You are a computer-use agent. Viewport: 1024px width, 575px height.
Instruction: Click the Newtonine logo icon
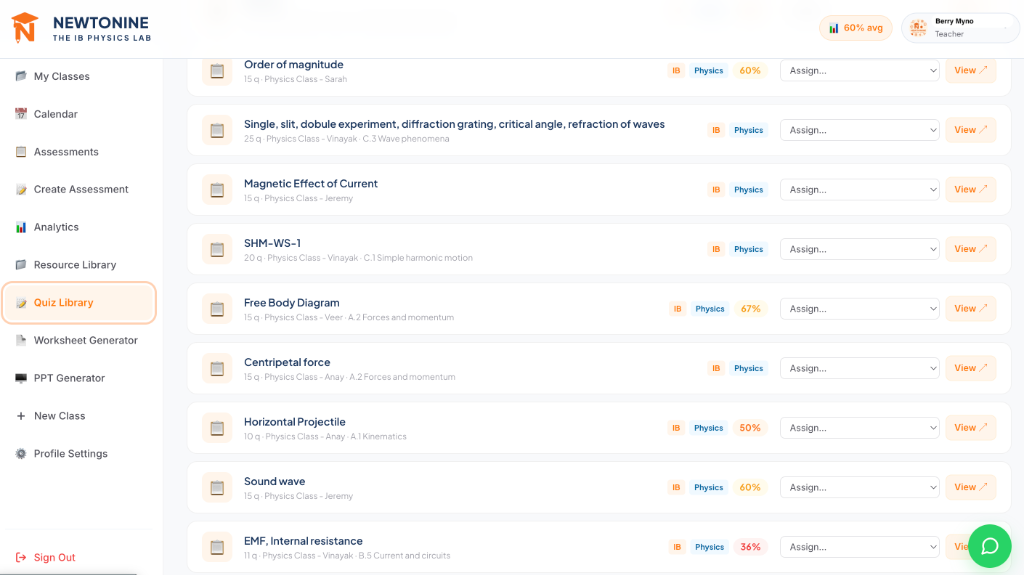[25, 28]
